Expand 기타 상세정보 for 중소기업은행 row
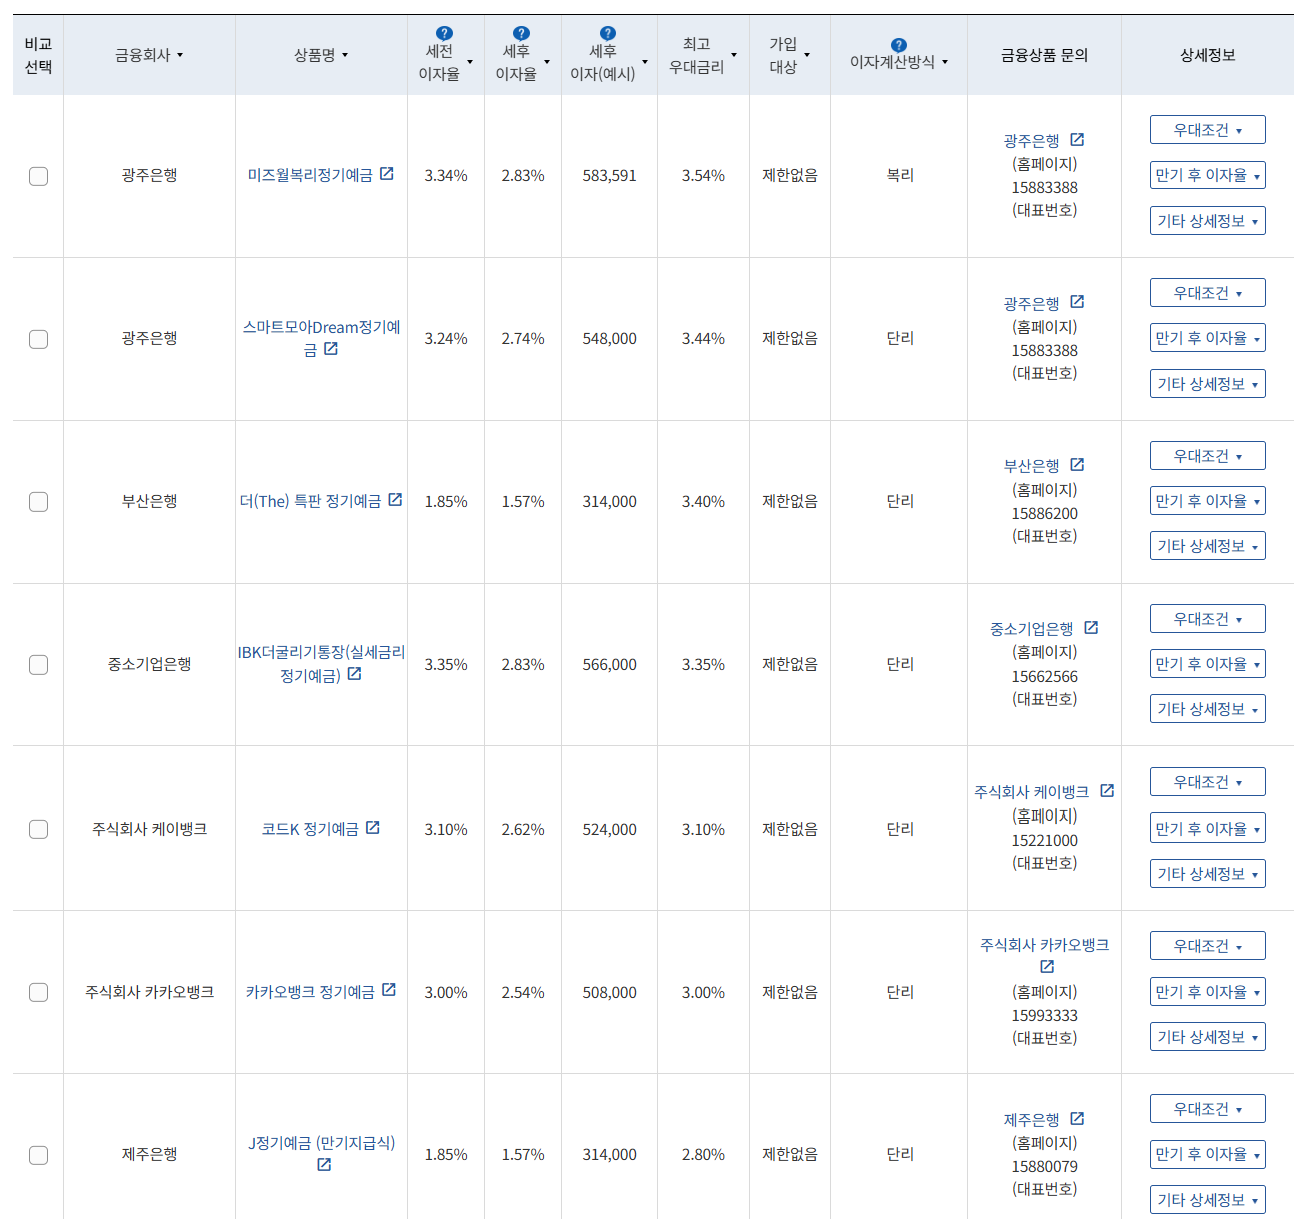The image size is (1303, 1219). (x=1207, y=709)
